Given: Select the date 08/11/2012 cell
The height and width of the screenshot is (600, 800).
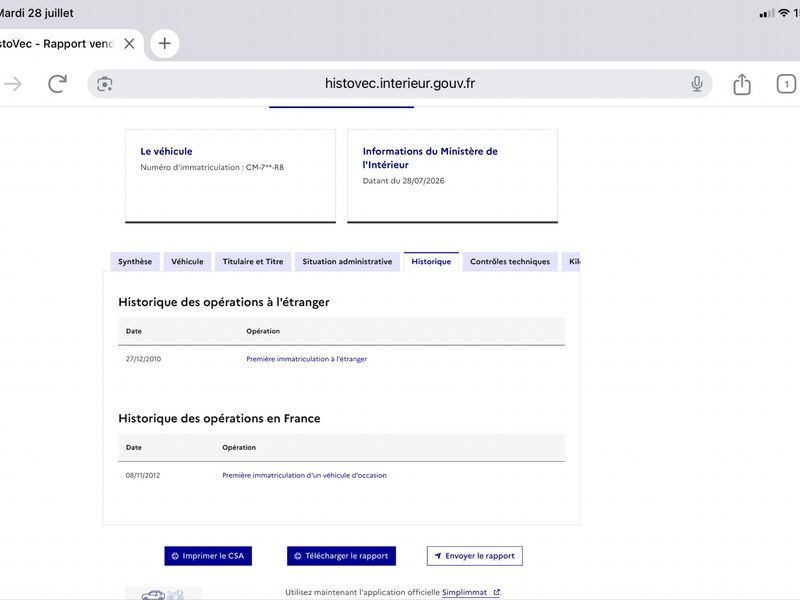Looking at the screenshot, I should (x=143, y=476).
